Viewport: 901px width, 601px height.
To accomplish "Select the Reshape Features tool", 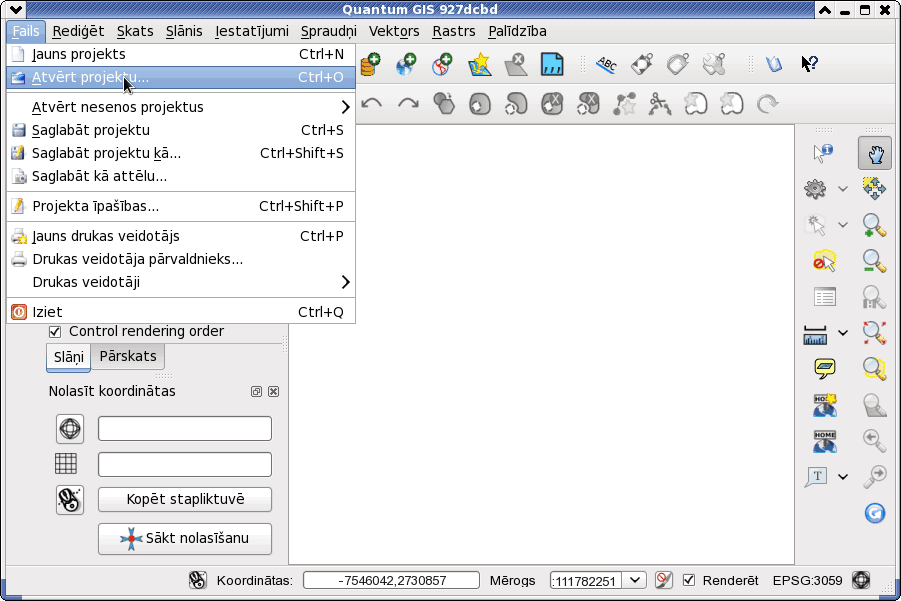I will pyautogui.click(x=624, y=104).
